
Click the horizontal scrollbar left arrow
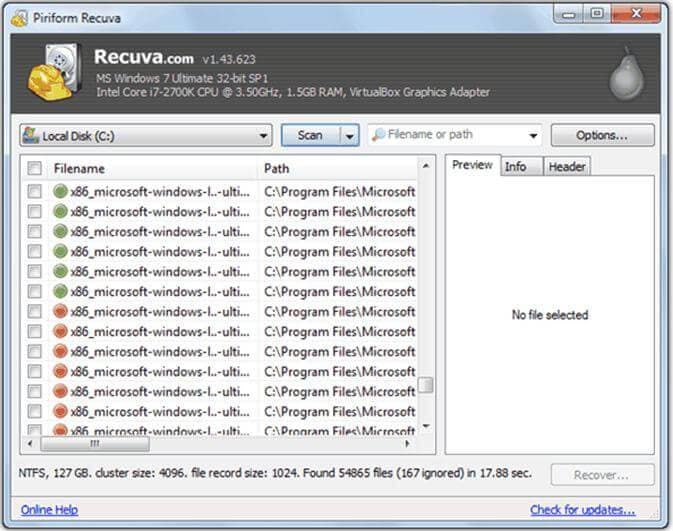click(30, 443)
